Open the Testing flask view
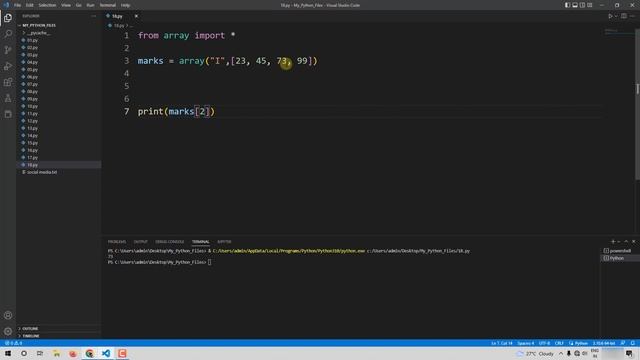The image size is (640, 360). pos(8,98)
